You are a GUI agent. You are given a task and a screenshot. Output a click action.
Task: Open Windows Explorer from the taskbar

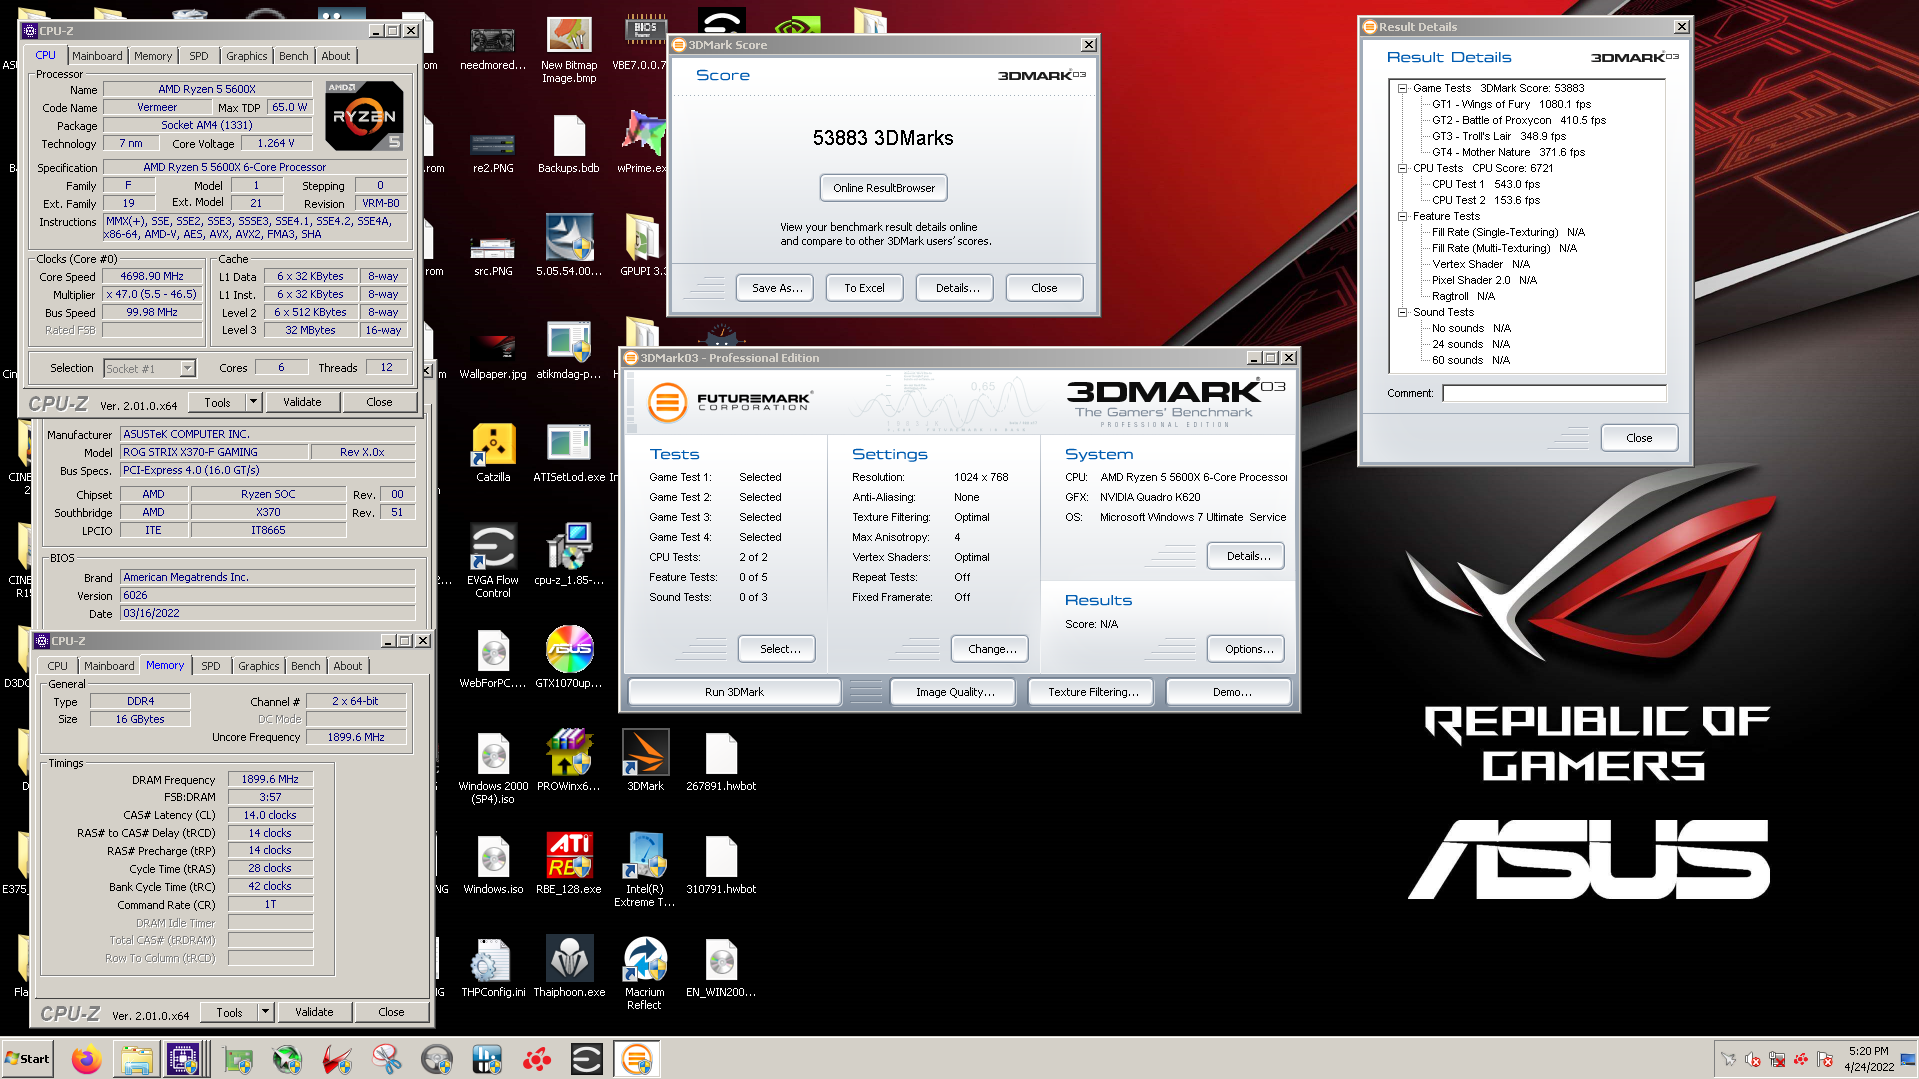pos(136,1059)
